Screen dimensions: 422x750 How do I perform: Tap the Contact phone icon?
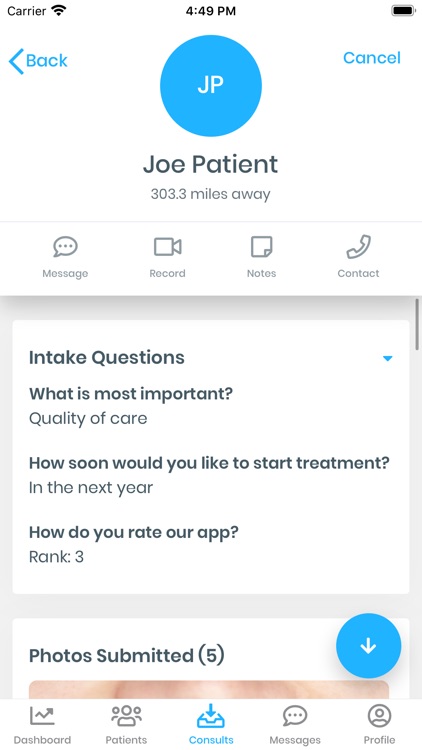click(358, 247)
